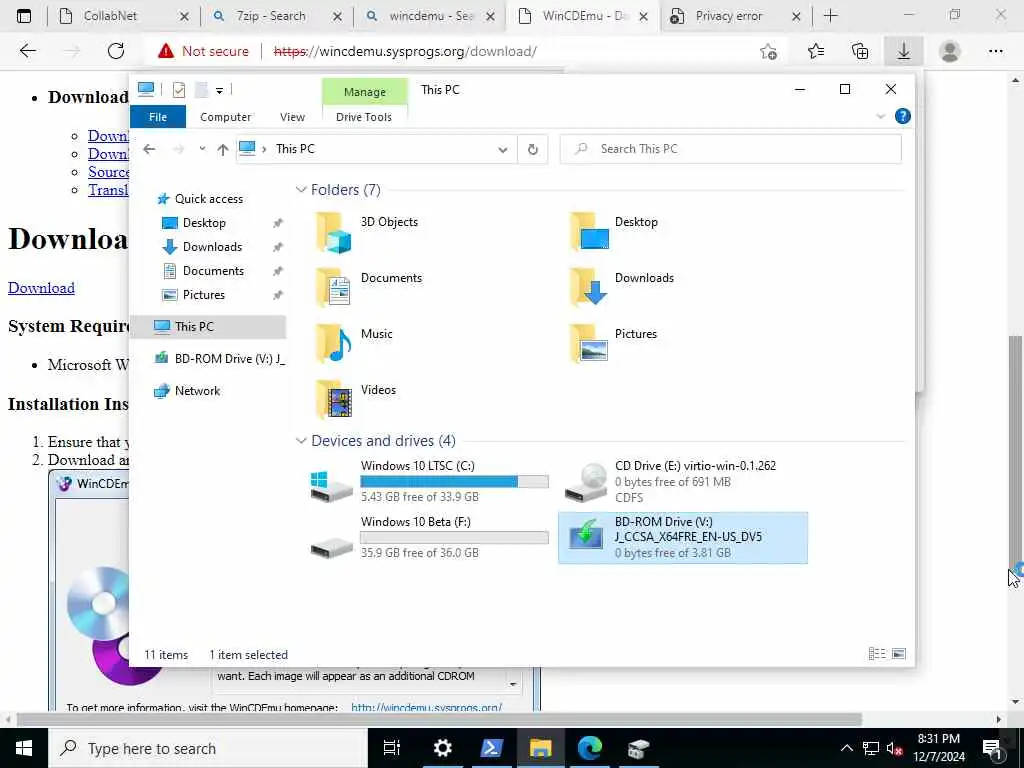The image size is (1024, 768).
Task: Click the wincdemu.sysprogs.org homepage link
Action: 426,707
